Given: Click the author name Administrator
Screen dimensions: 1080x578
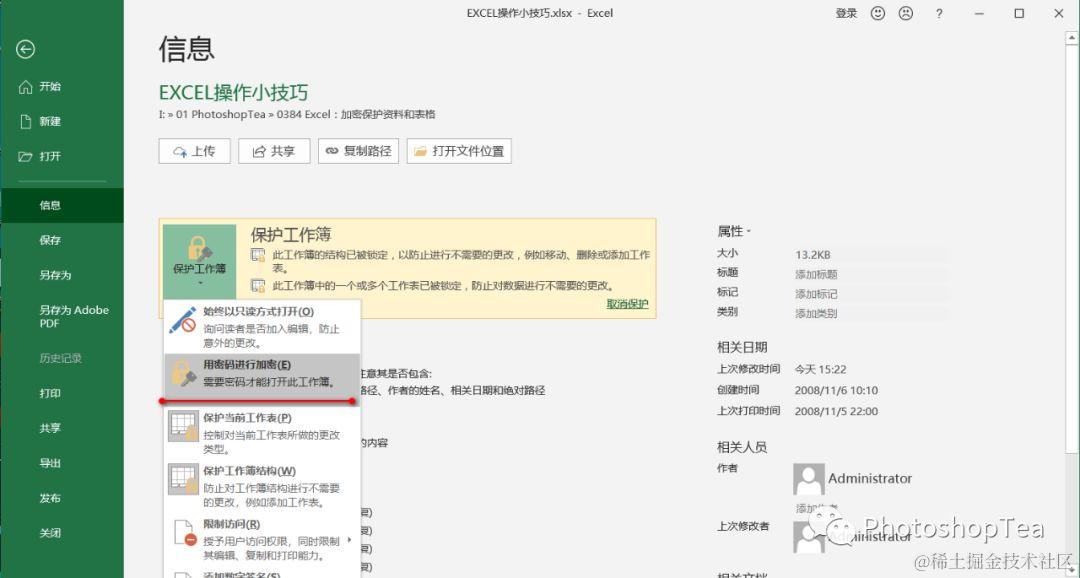Looking at the screenshot, I should click(x=870, y=478).
